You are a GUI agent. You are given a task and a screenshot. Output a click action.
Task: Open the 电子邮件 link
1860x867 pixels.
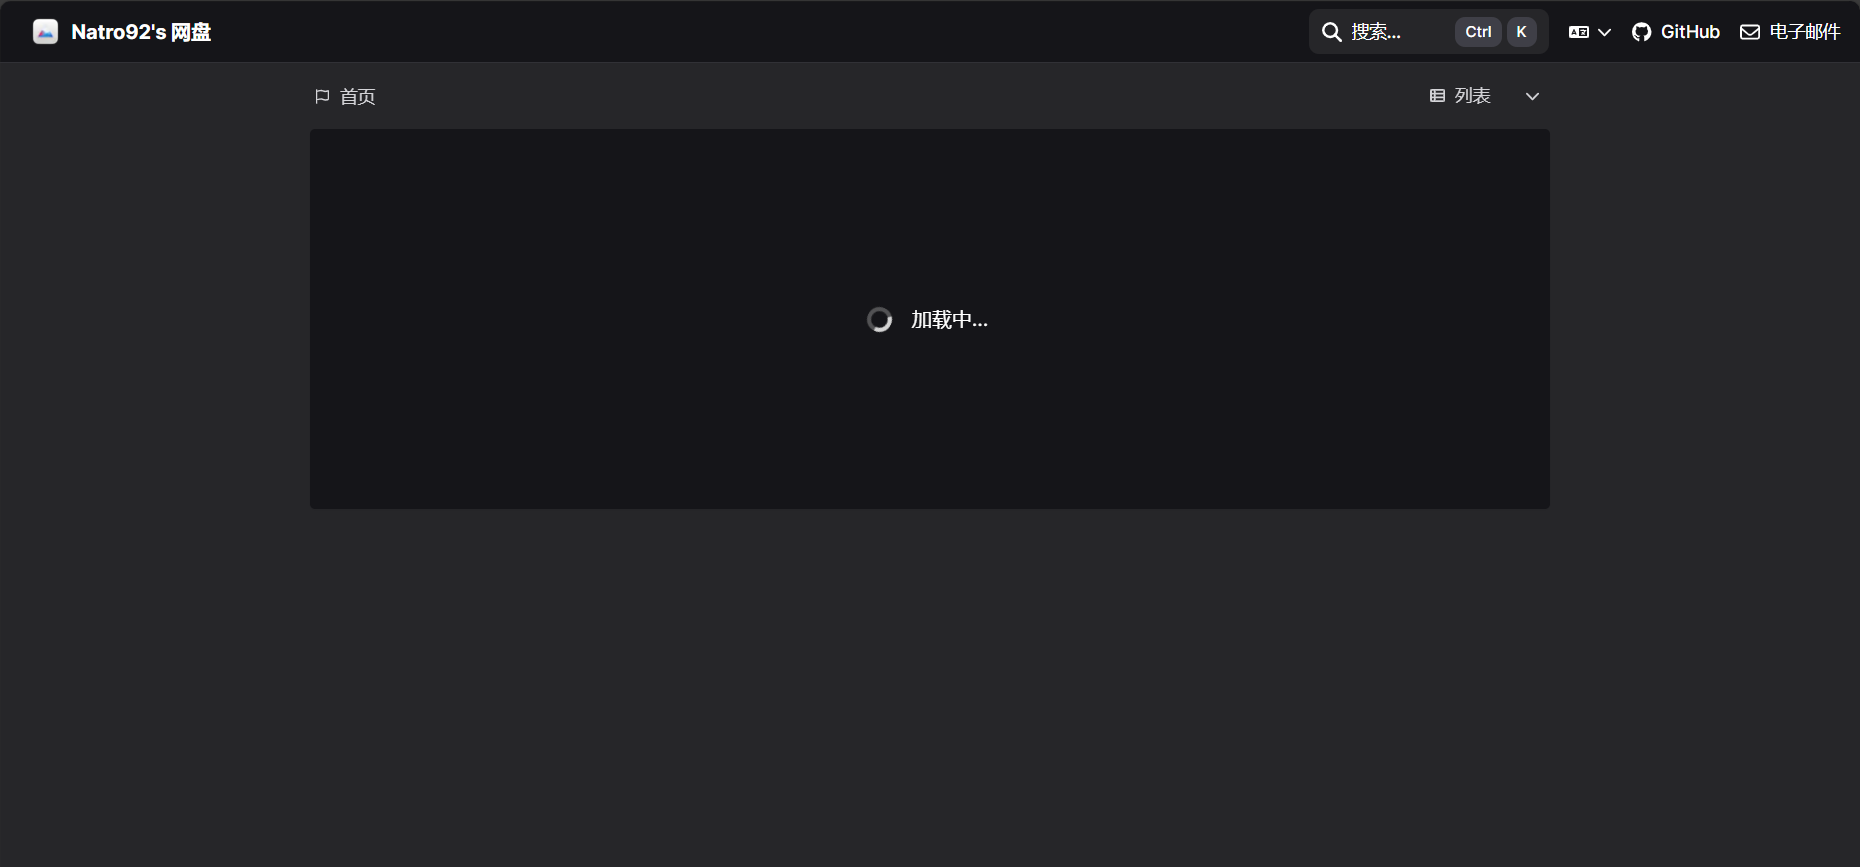pos(1805,32)
